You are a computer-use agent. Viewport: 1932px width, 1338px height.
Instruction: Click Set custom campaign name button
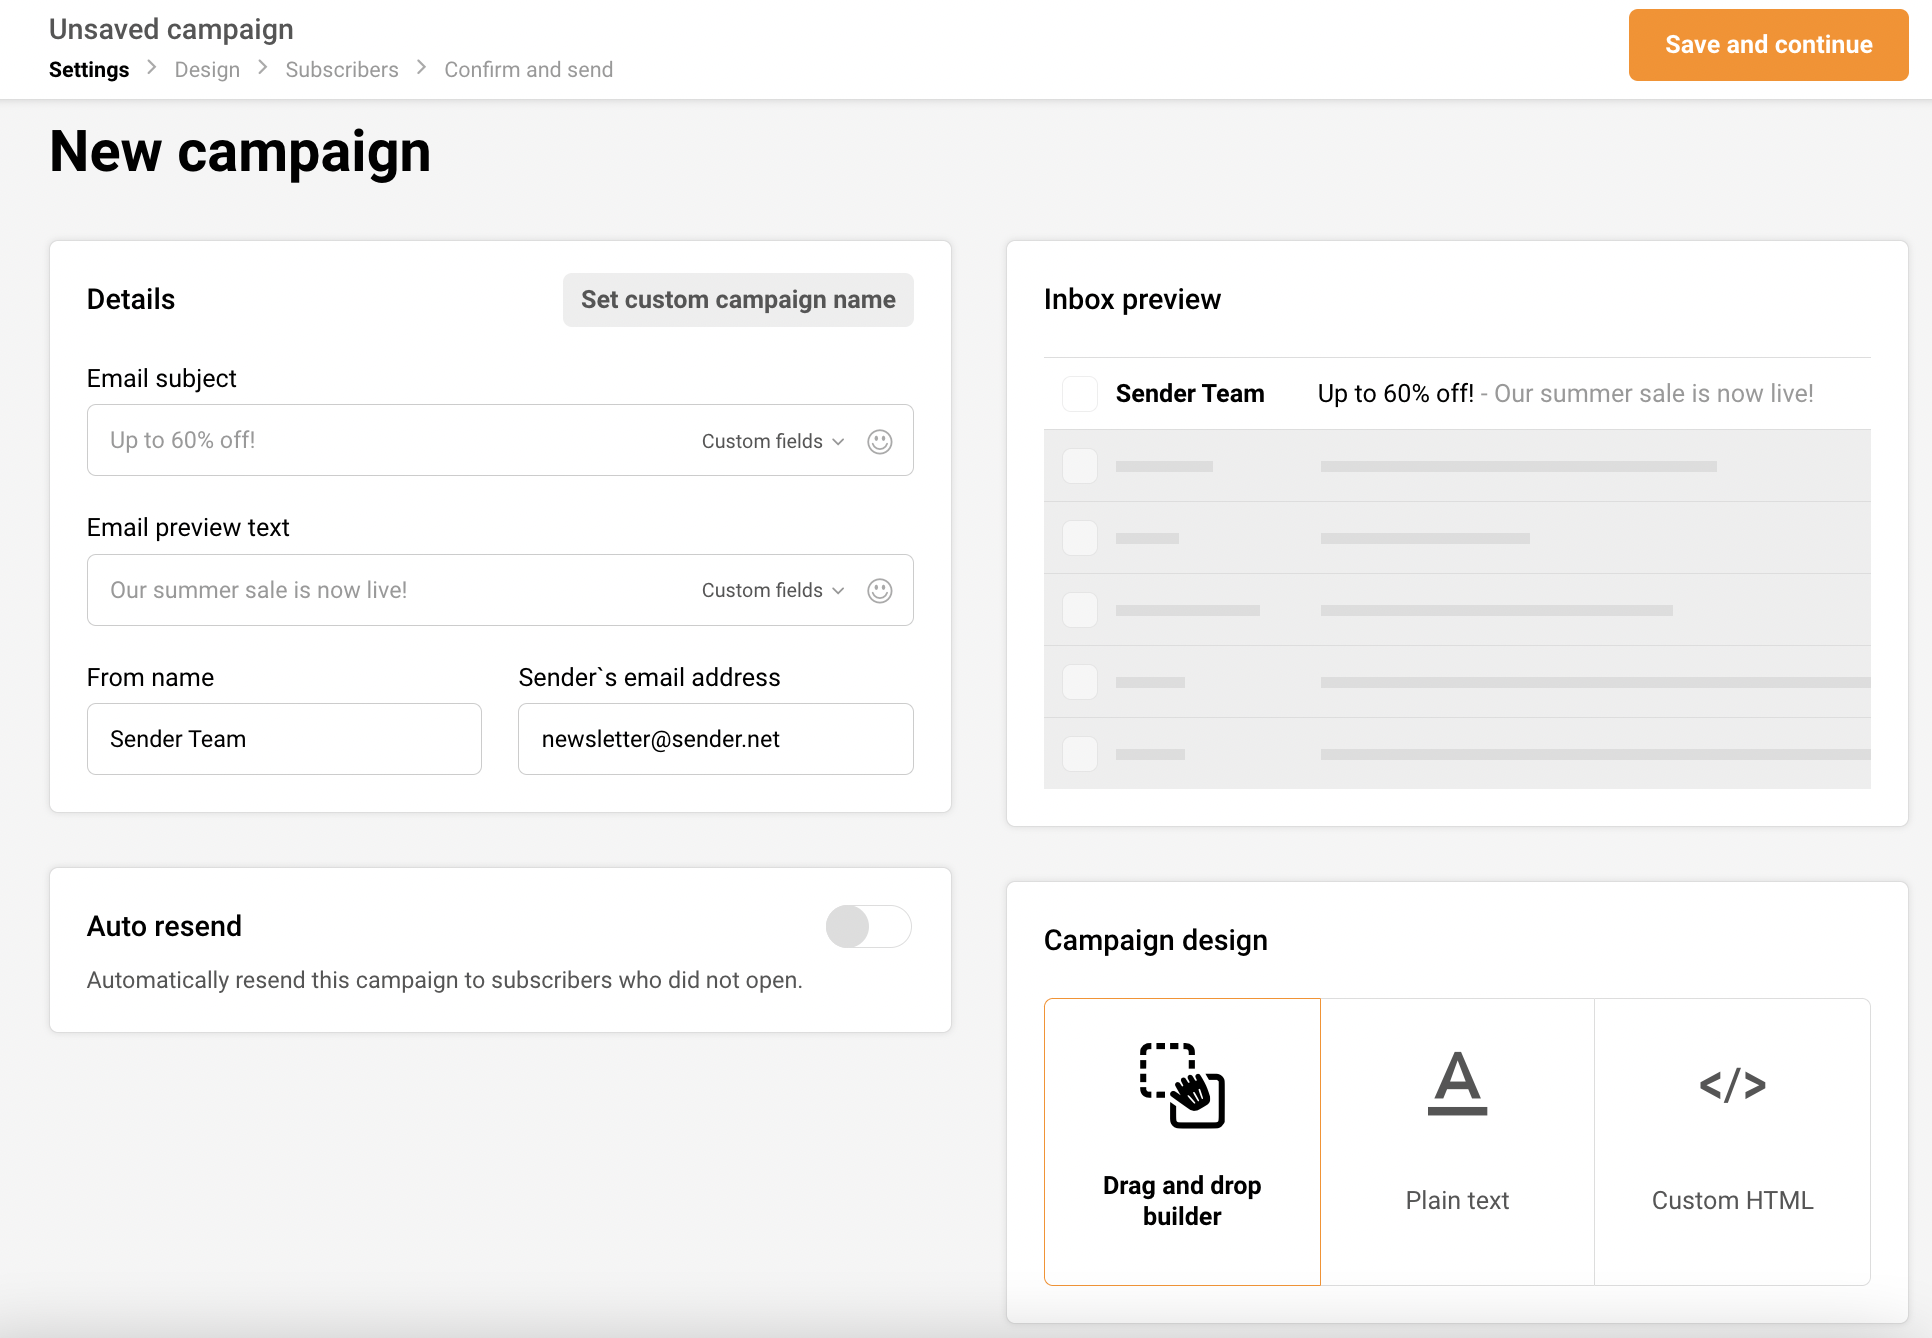(x=738, y=300)
